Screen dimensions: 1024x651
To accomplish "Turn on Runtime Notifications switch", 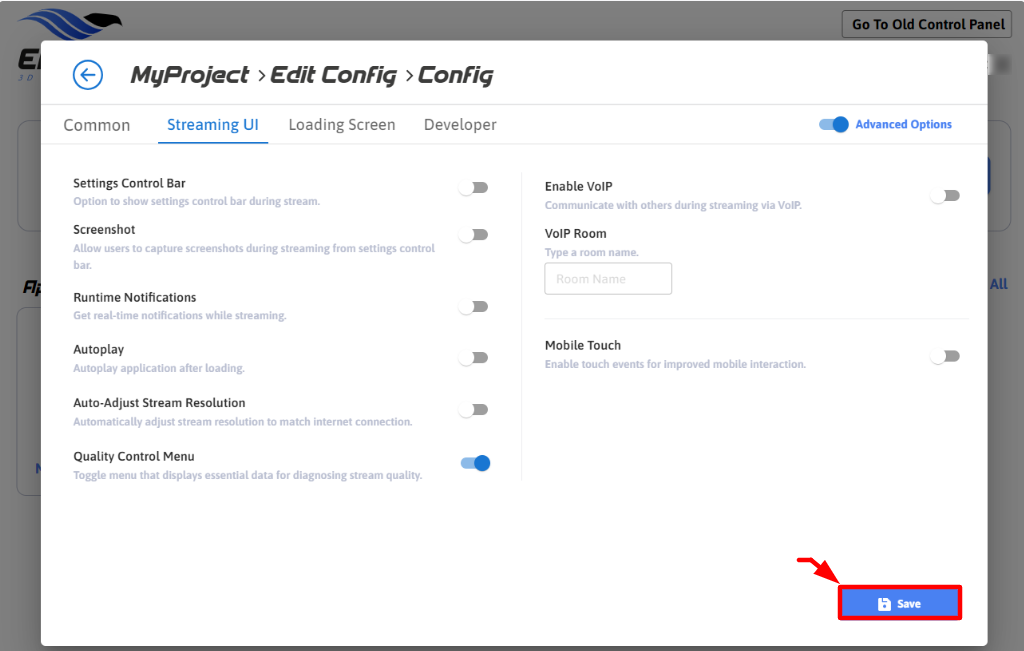I will [473, 307].
